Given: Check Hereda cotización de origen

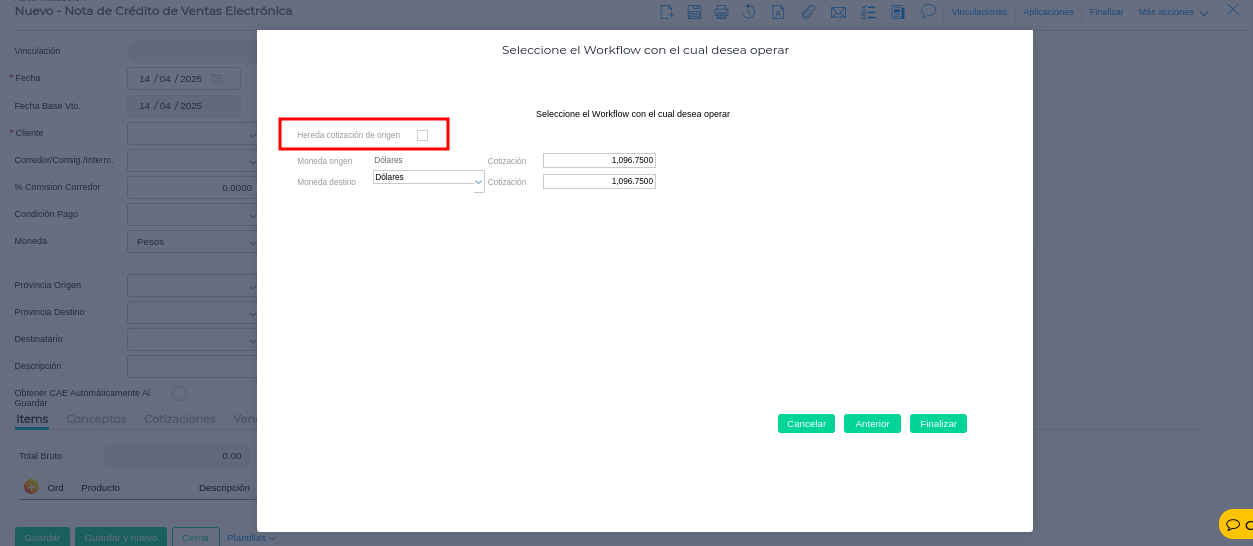Looking at the screenshot, I should point(422,135).
